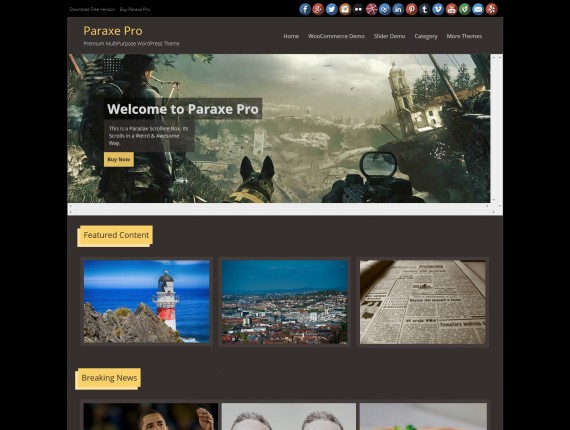
Task: Open the Category menu
Action: point(426,36)
